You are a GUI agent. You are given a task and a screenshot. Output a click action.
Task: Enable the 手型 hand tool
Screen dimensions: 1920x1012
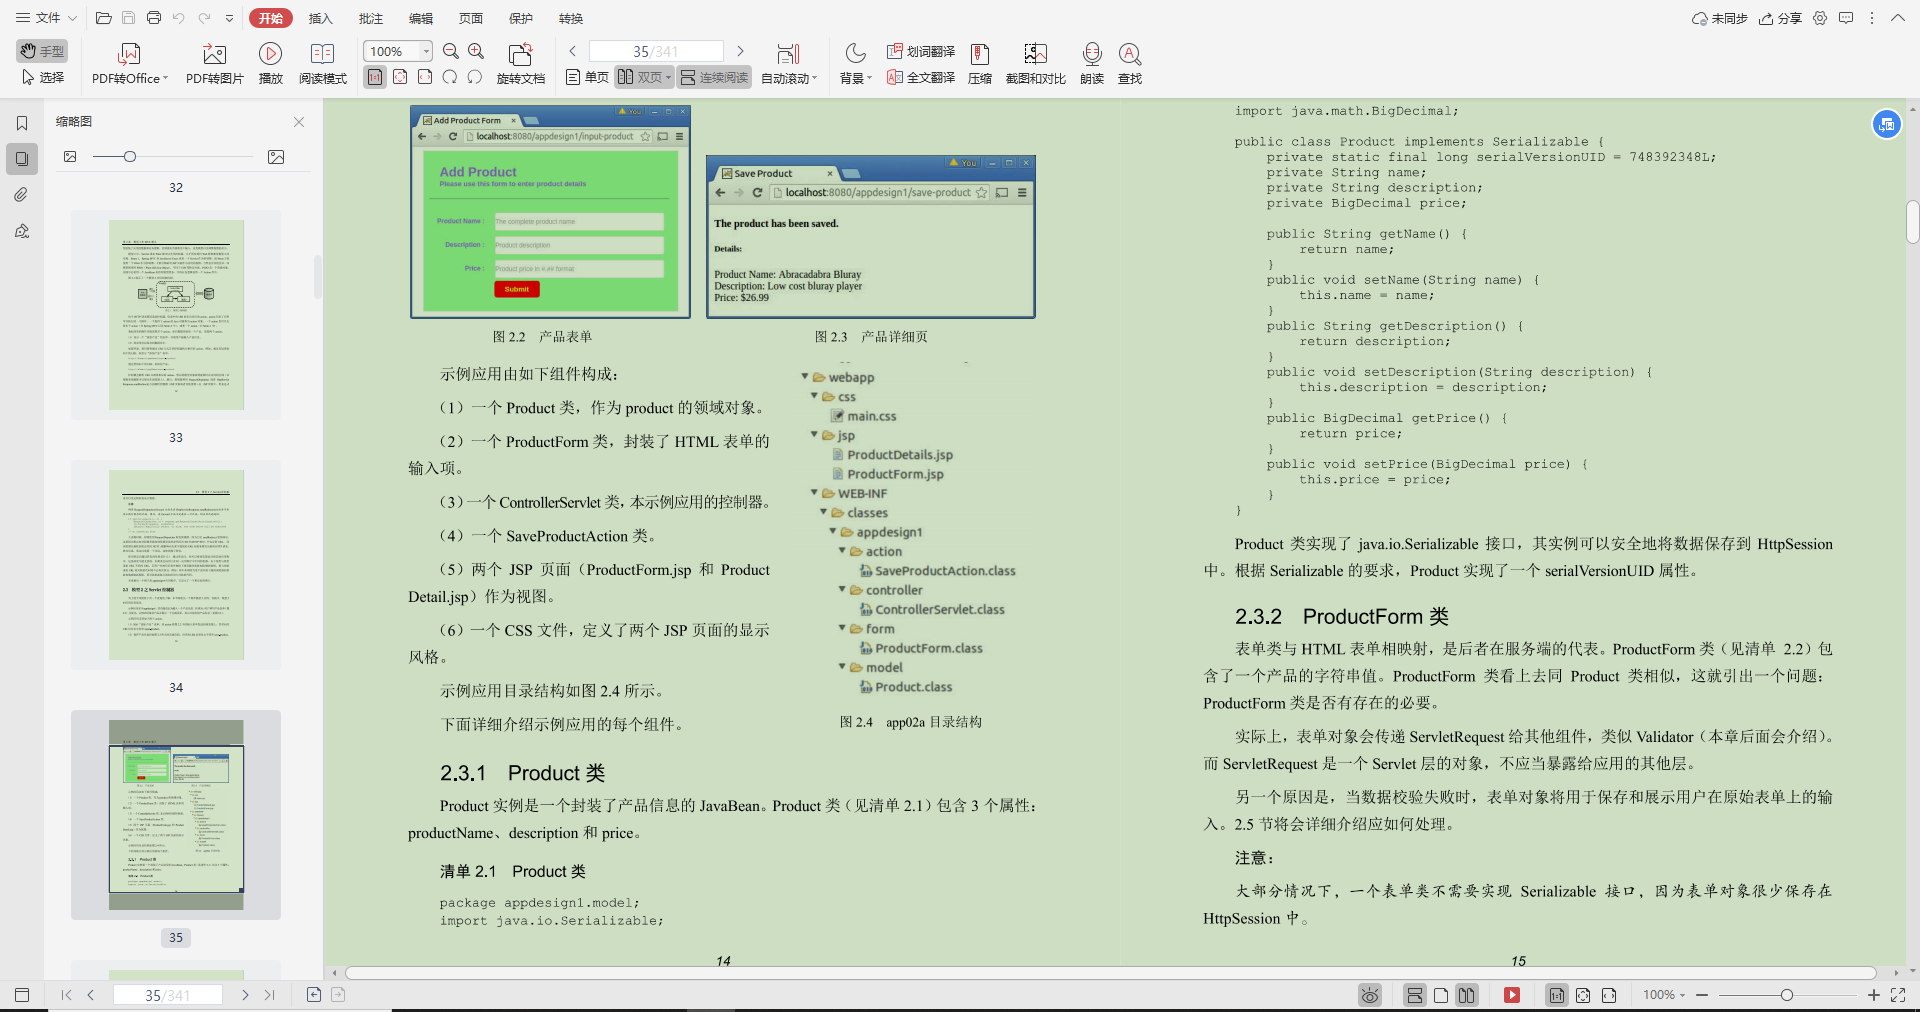42,51
